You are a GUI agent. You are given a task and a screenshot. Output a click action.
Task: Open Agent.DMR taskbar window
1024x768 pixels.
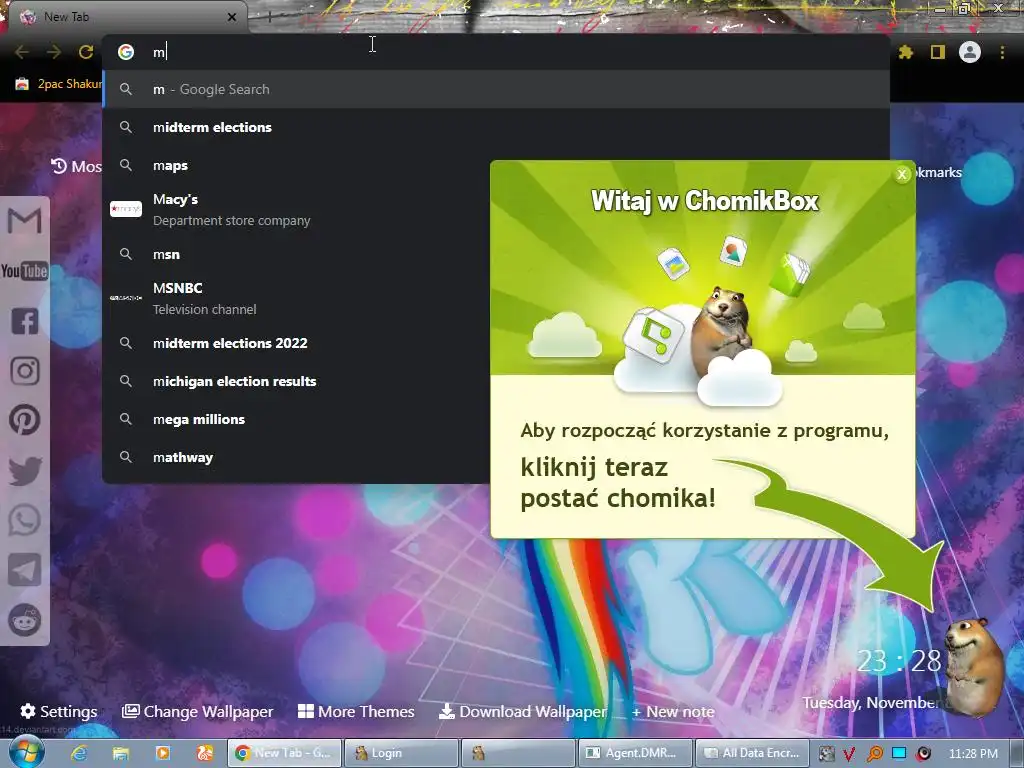[635, 753]
